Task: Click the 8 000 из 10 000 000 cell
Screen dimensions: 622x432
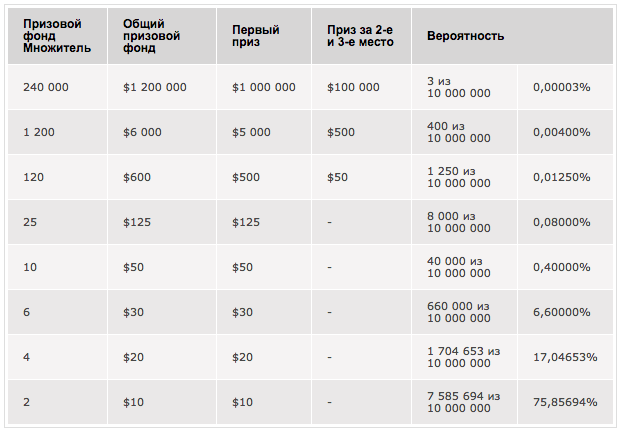Action: click(465, 222)
